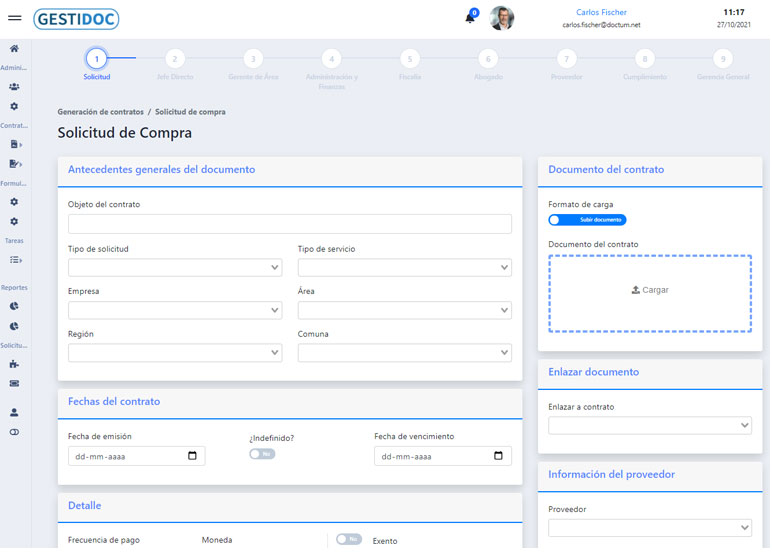Open the pie chart icon directly above Solicitu...

14,326
